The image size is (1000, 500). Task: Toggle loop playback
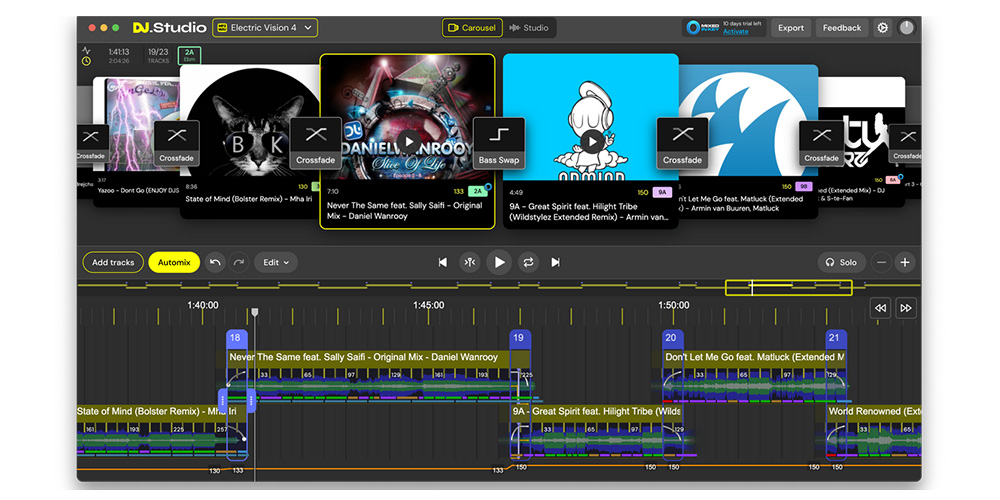pyautogui.click(x=528, y=262)
